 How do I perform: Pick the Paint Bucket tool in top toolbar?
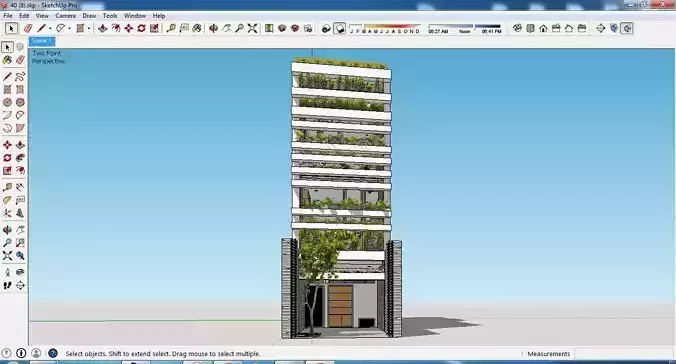click(x=197, y=28)
